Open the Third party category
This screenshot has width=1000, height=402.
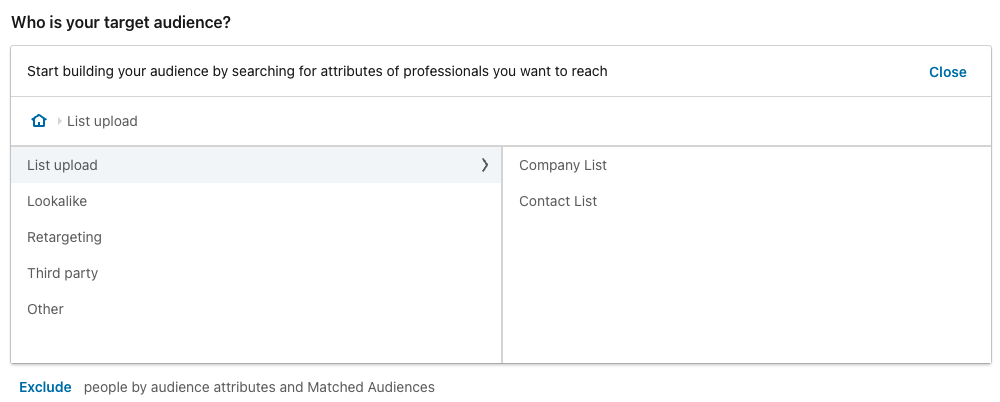[62, 273]
